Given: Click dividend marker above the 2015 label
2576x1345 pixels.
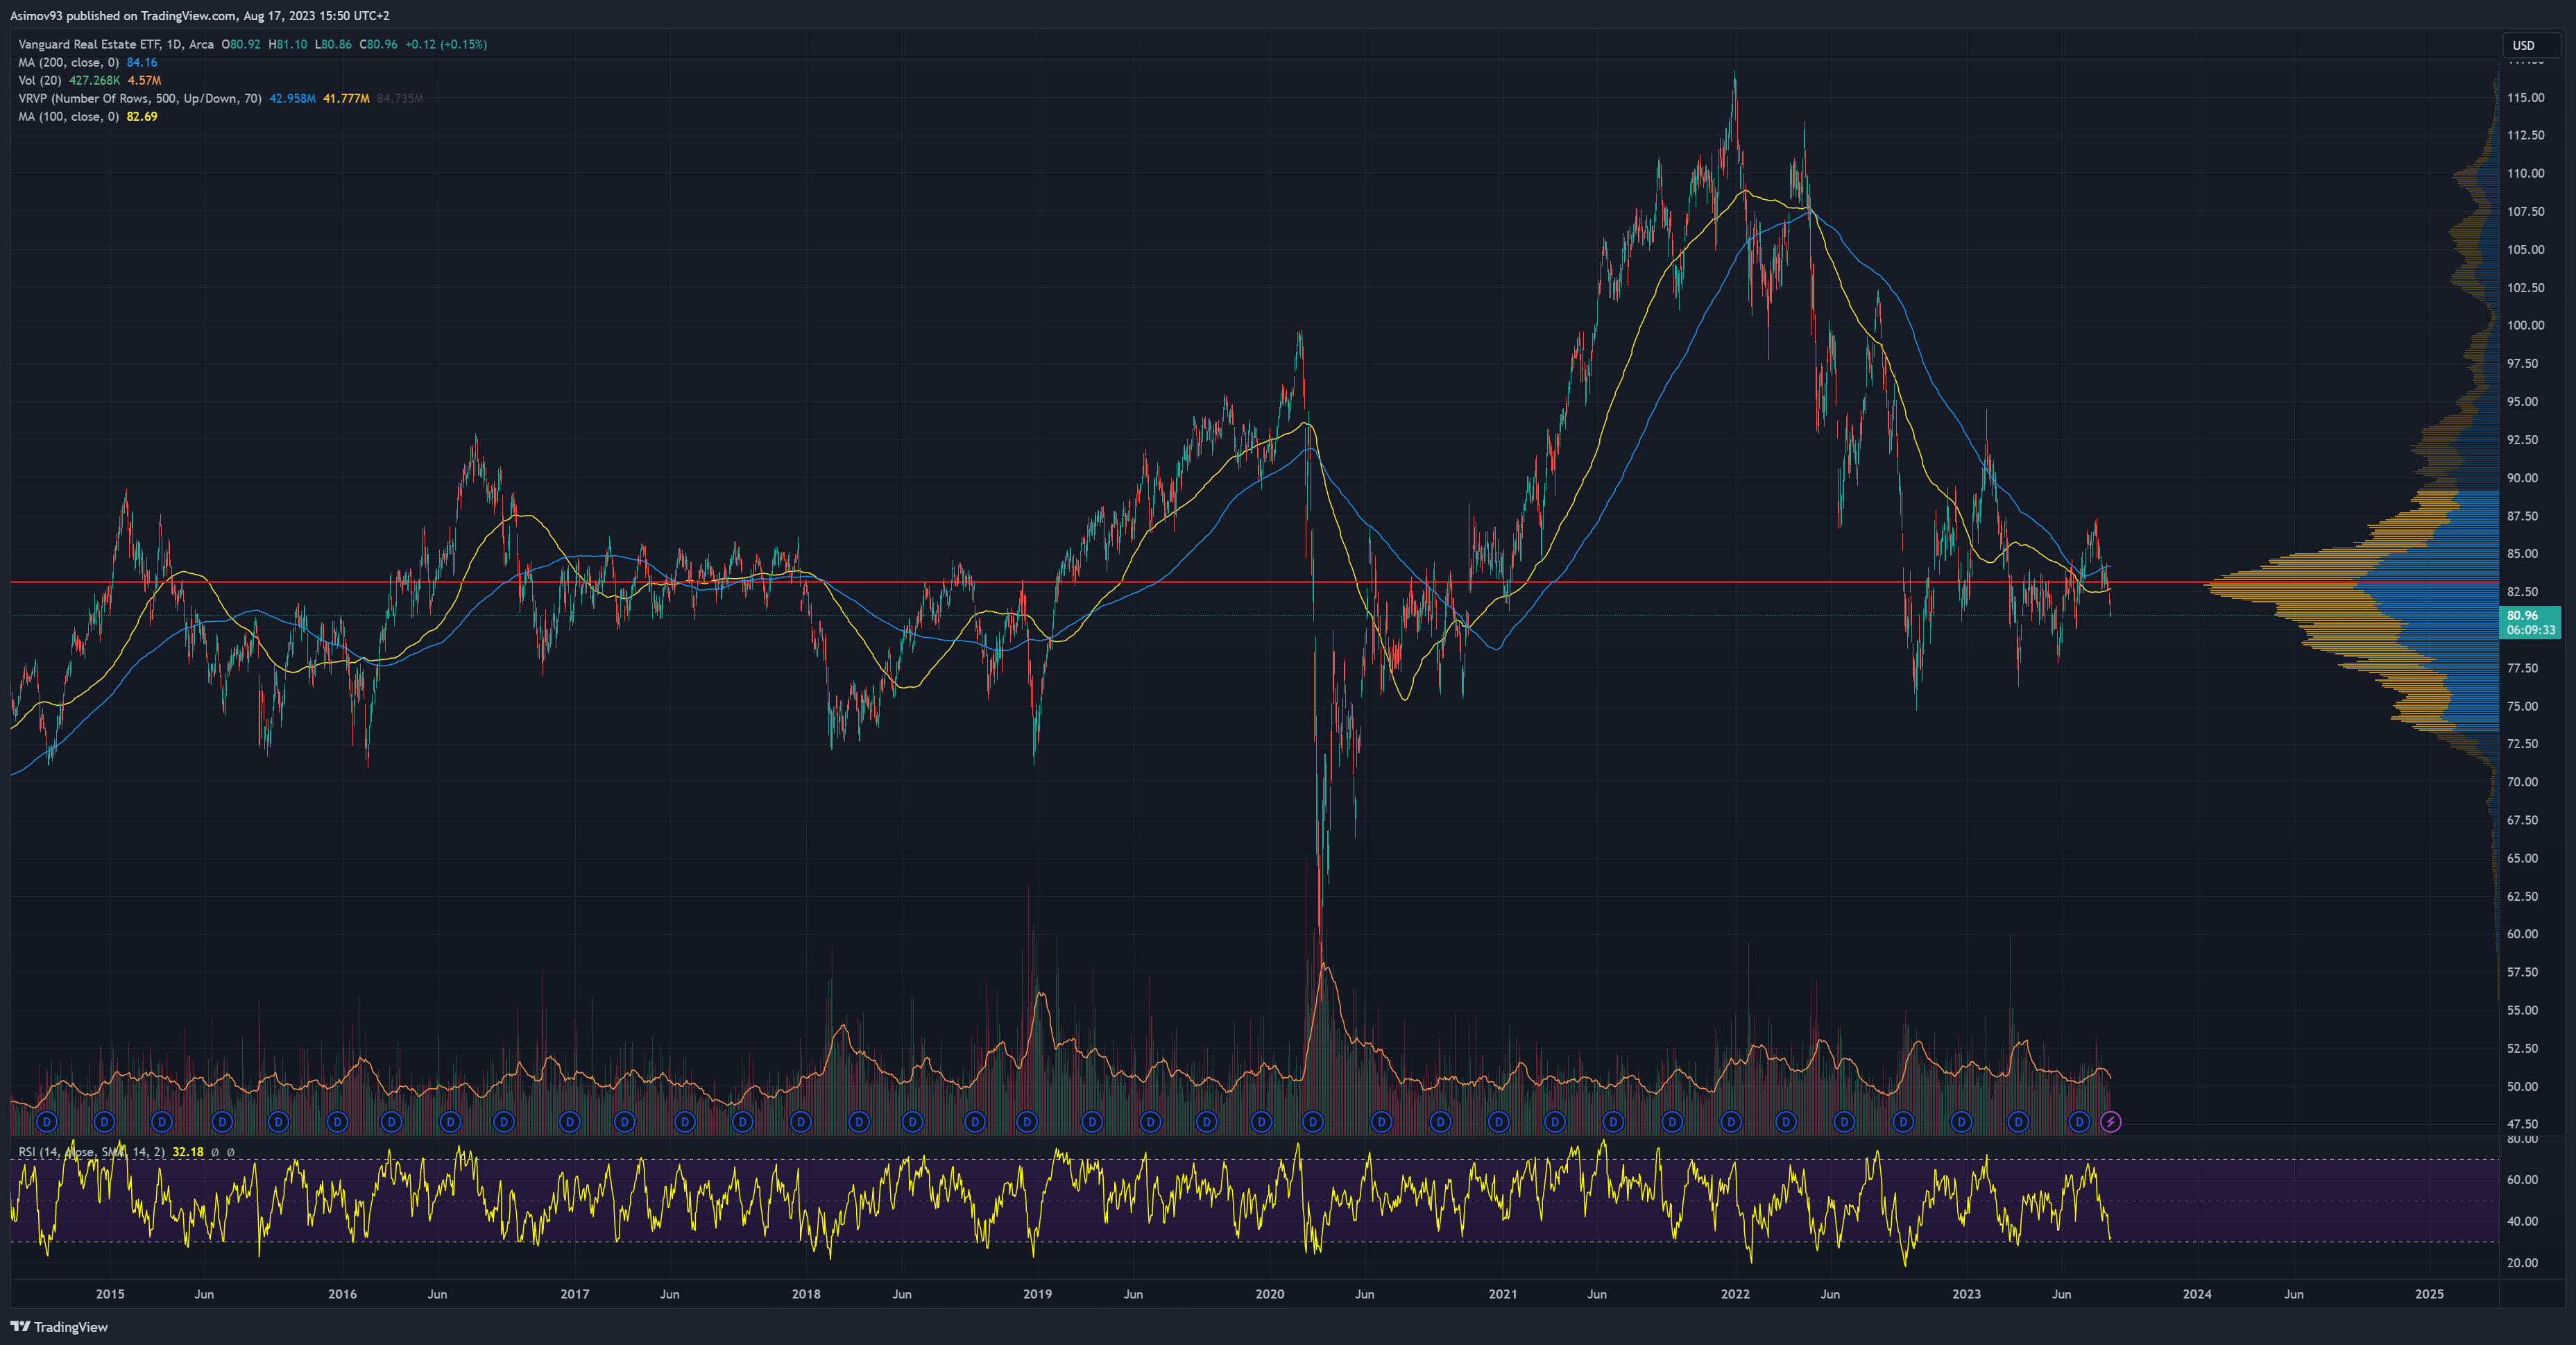Looking at the screenshot, I should 104,1122.
